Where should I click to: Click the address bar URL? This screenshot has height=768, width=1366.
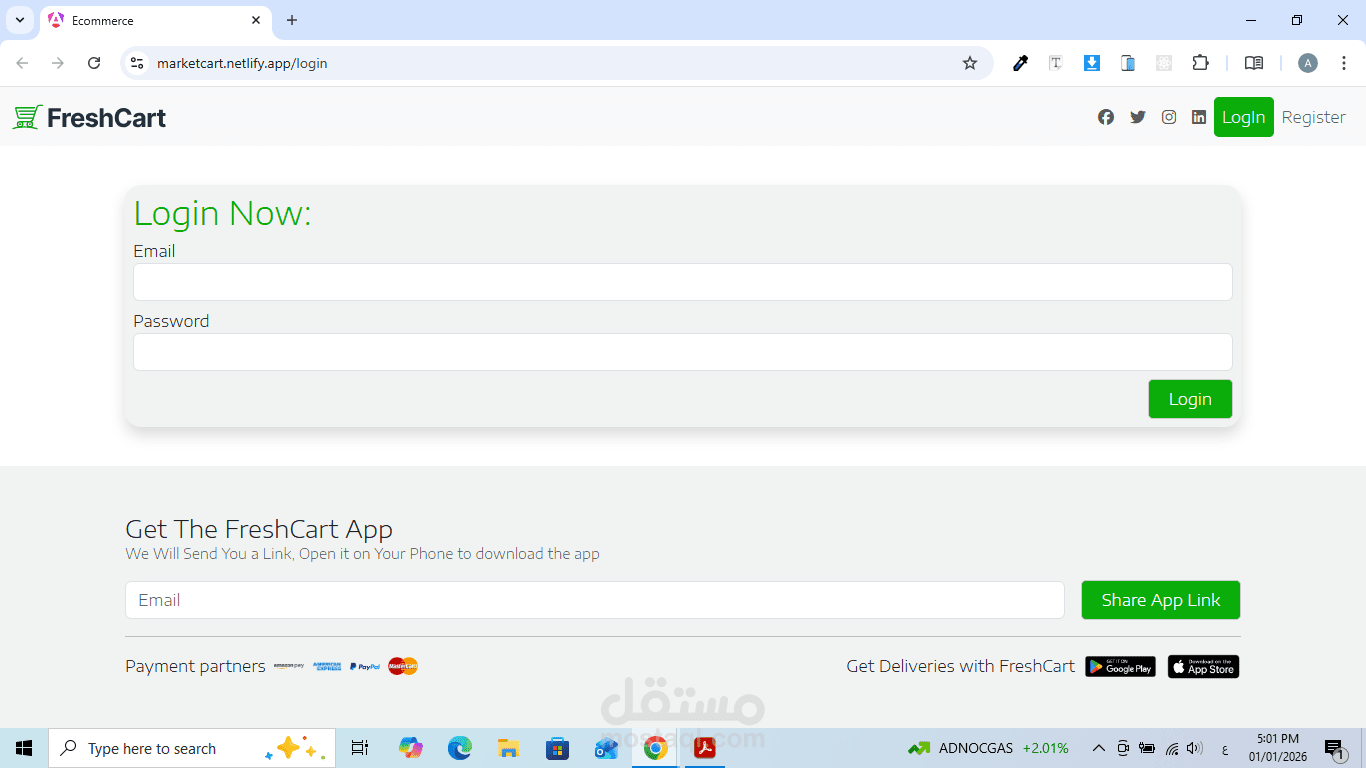pos(242,63)
